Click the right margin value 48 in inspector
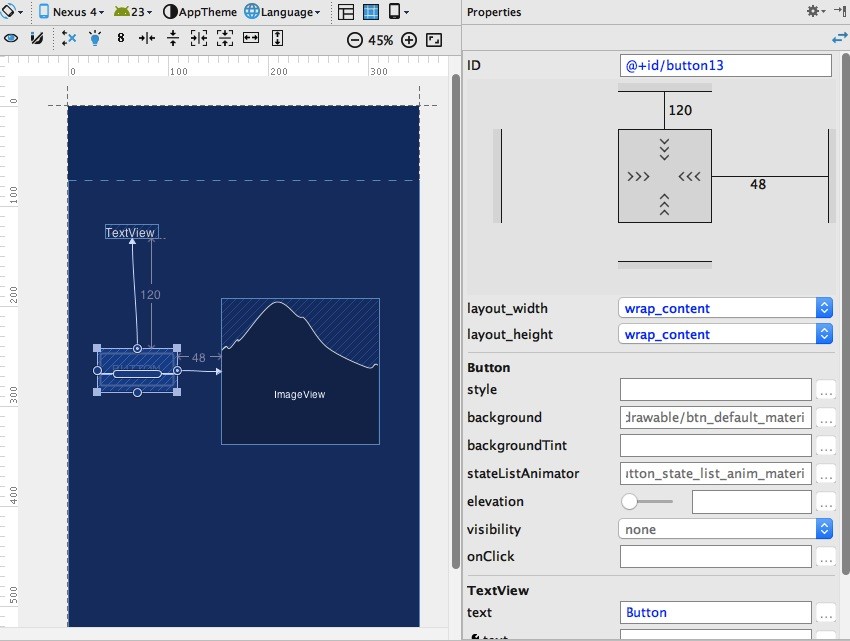850x641 pixels. point(758,185)
